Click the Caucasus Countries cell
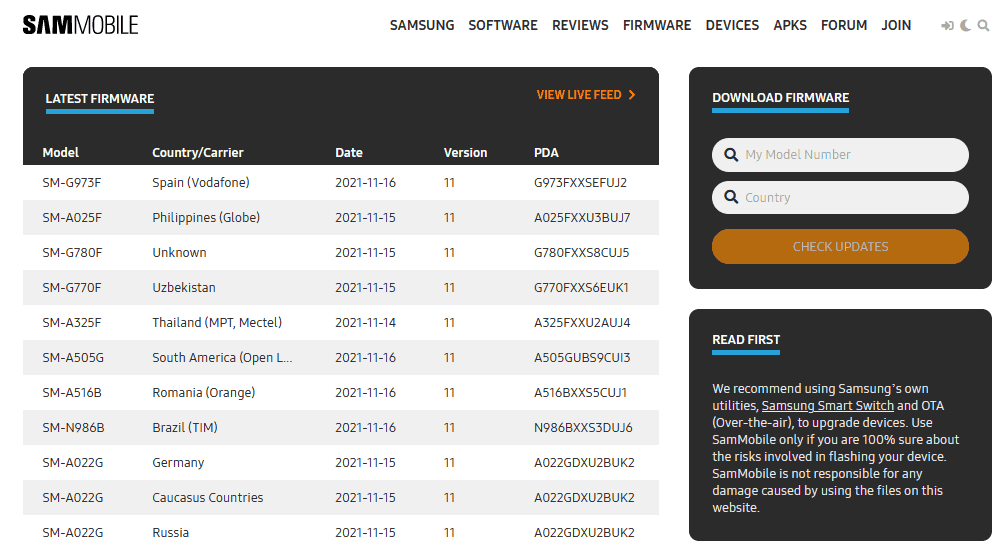This screenshot has width=1006, height=549. (x=207, y=497)
